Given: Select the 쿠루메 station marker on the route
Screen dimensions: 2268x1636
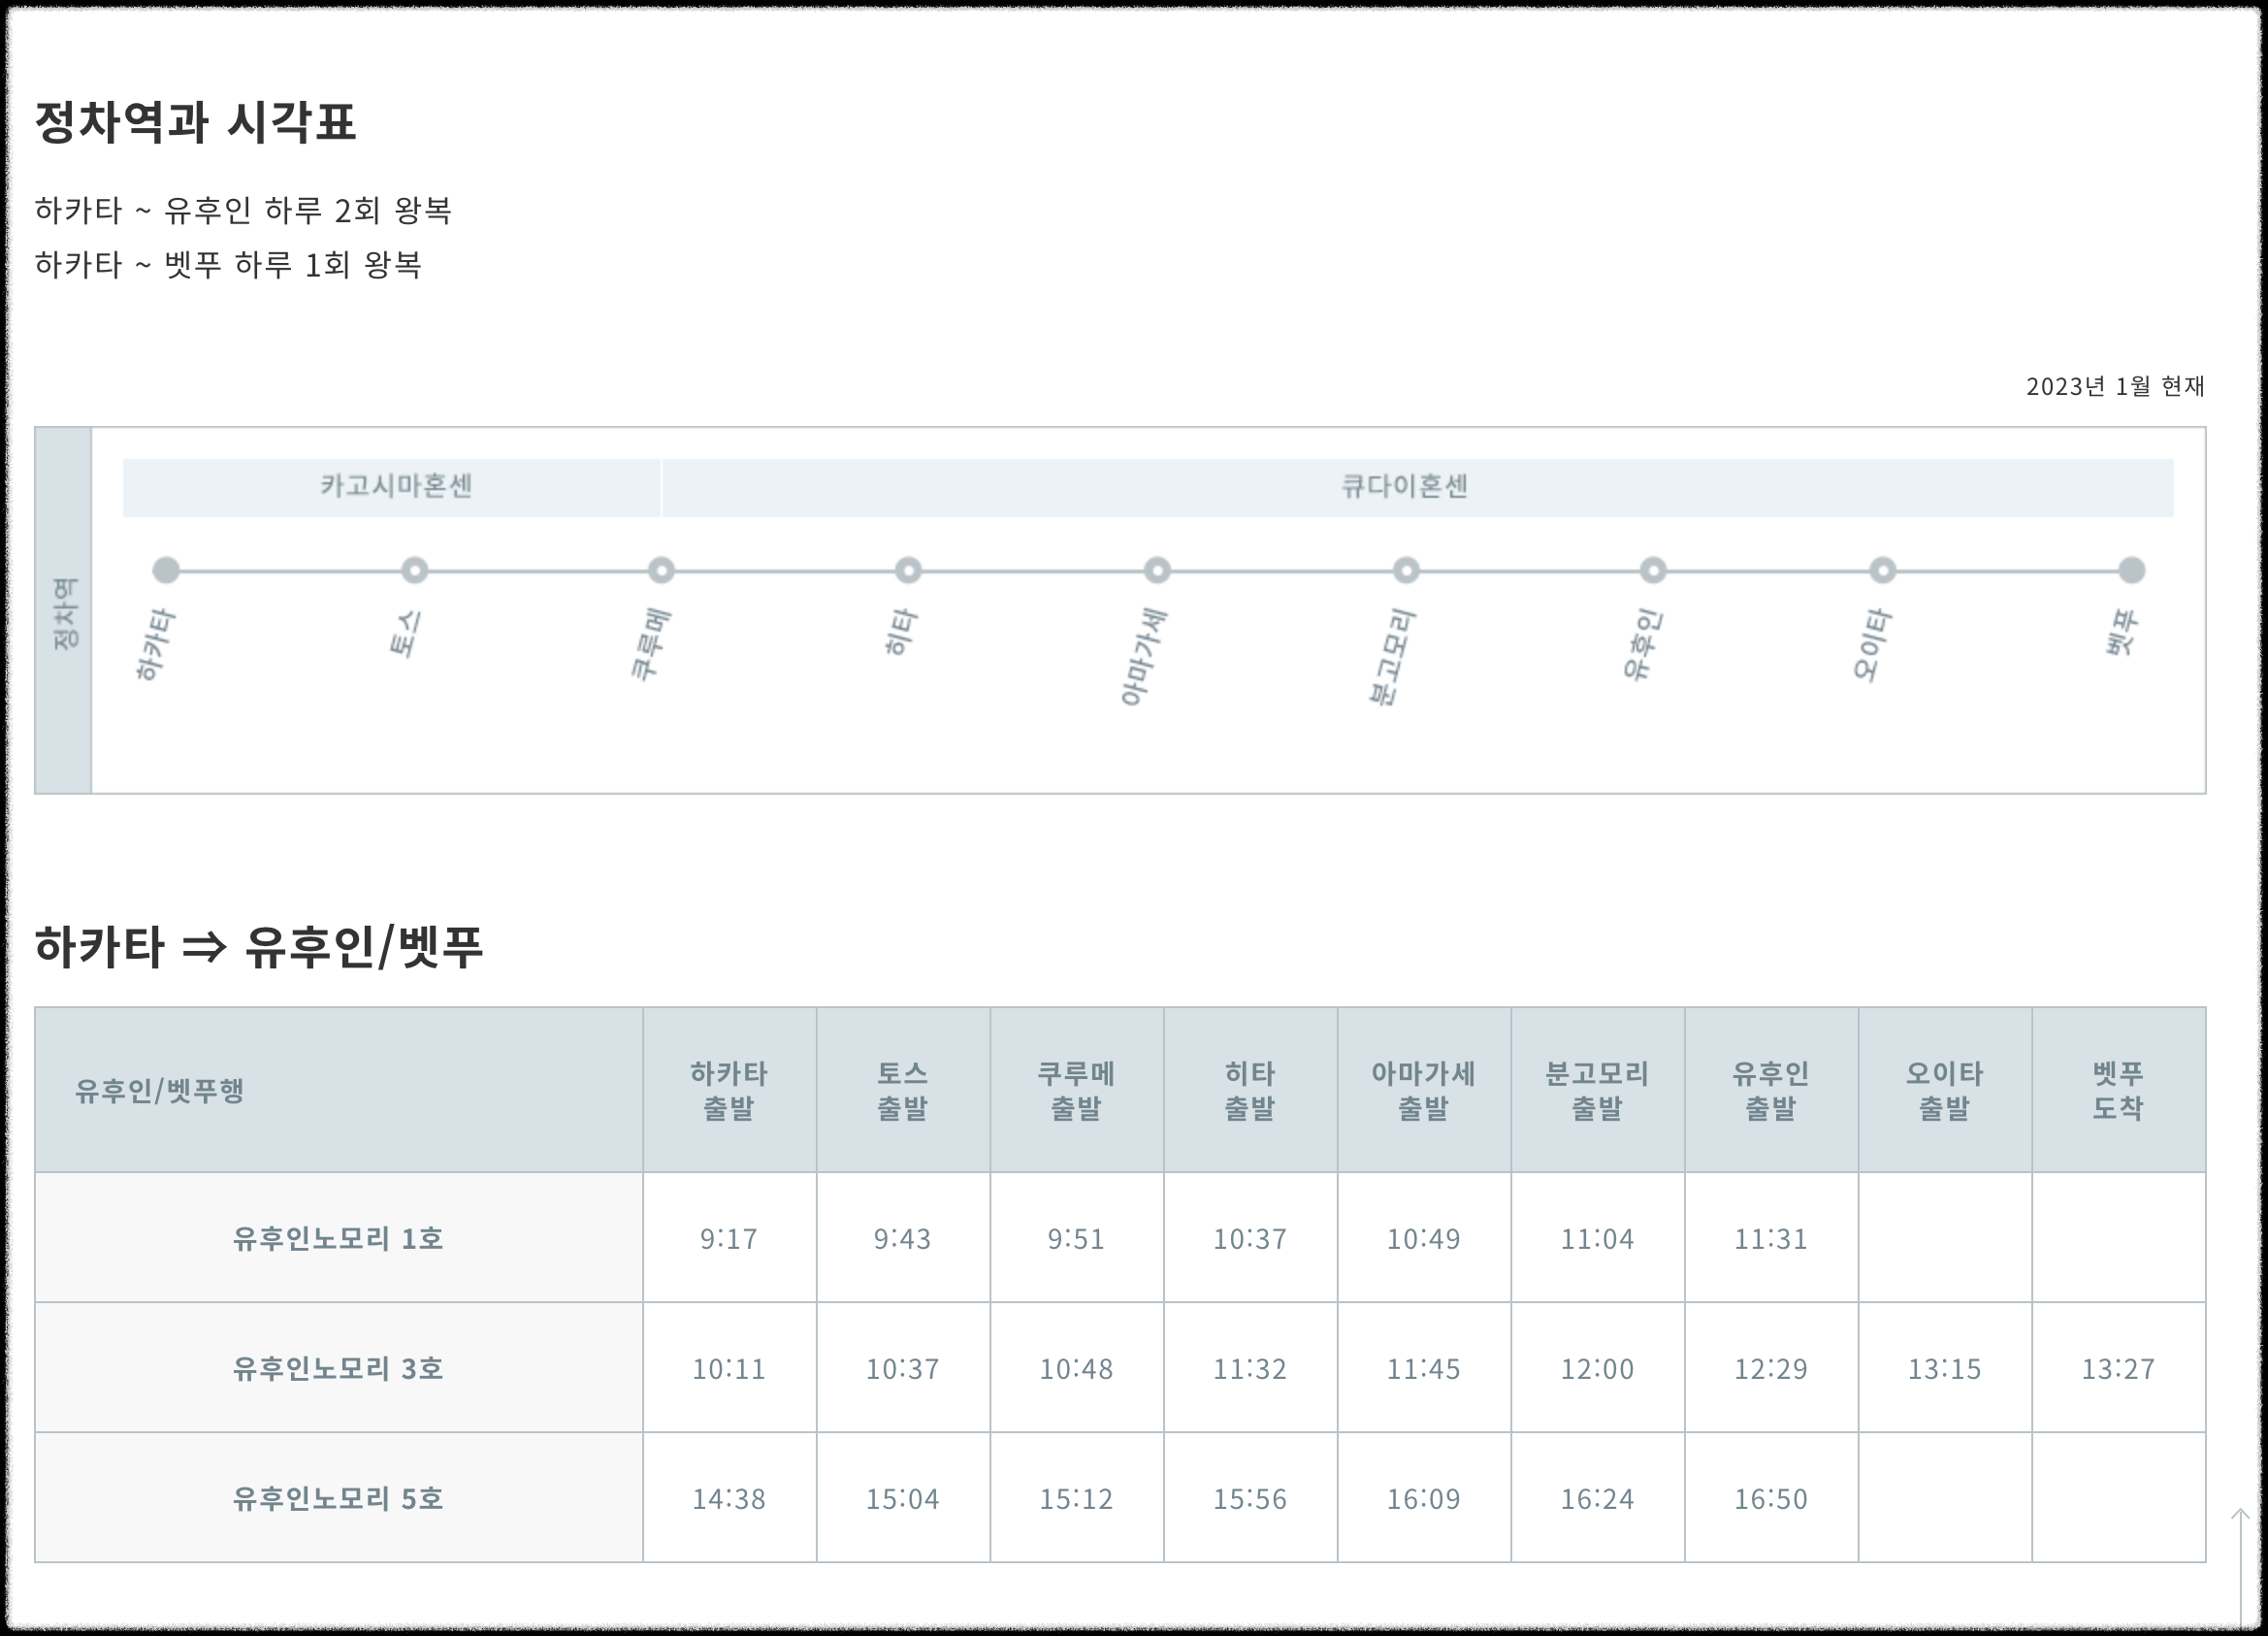Looking at the screenshot, I should [661, 570].
